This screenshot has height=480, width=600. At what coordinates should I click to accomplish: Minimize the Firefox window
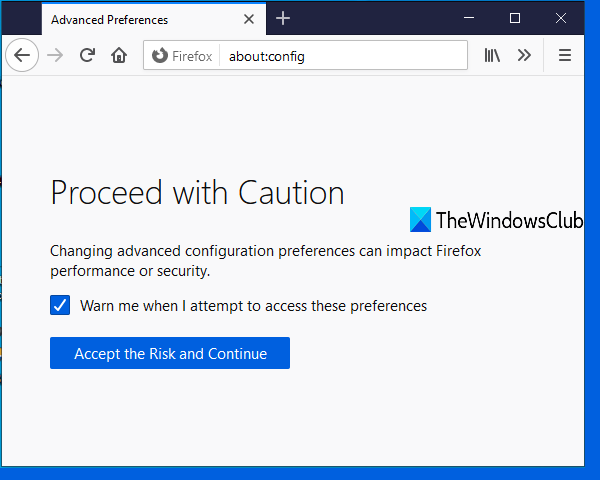(x=468, y=18)
